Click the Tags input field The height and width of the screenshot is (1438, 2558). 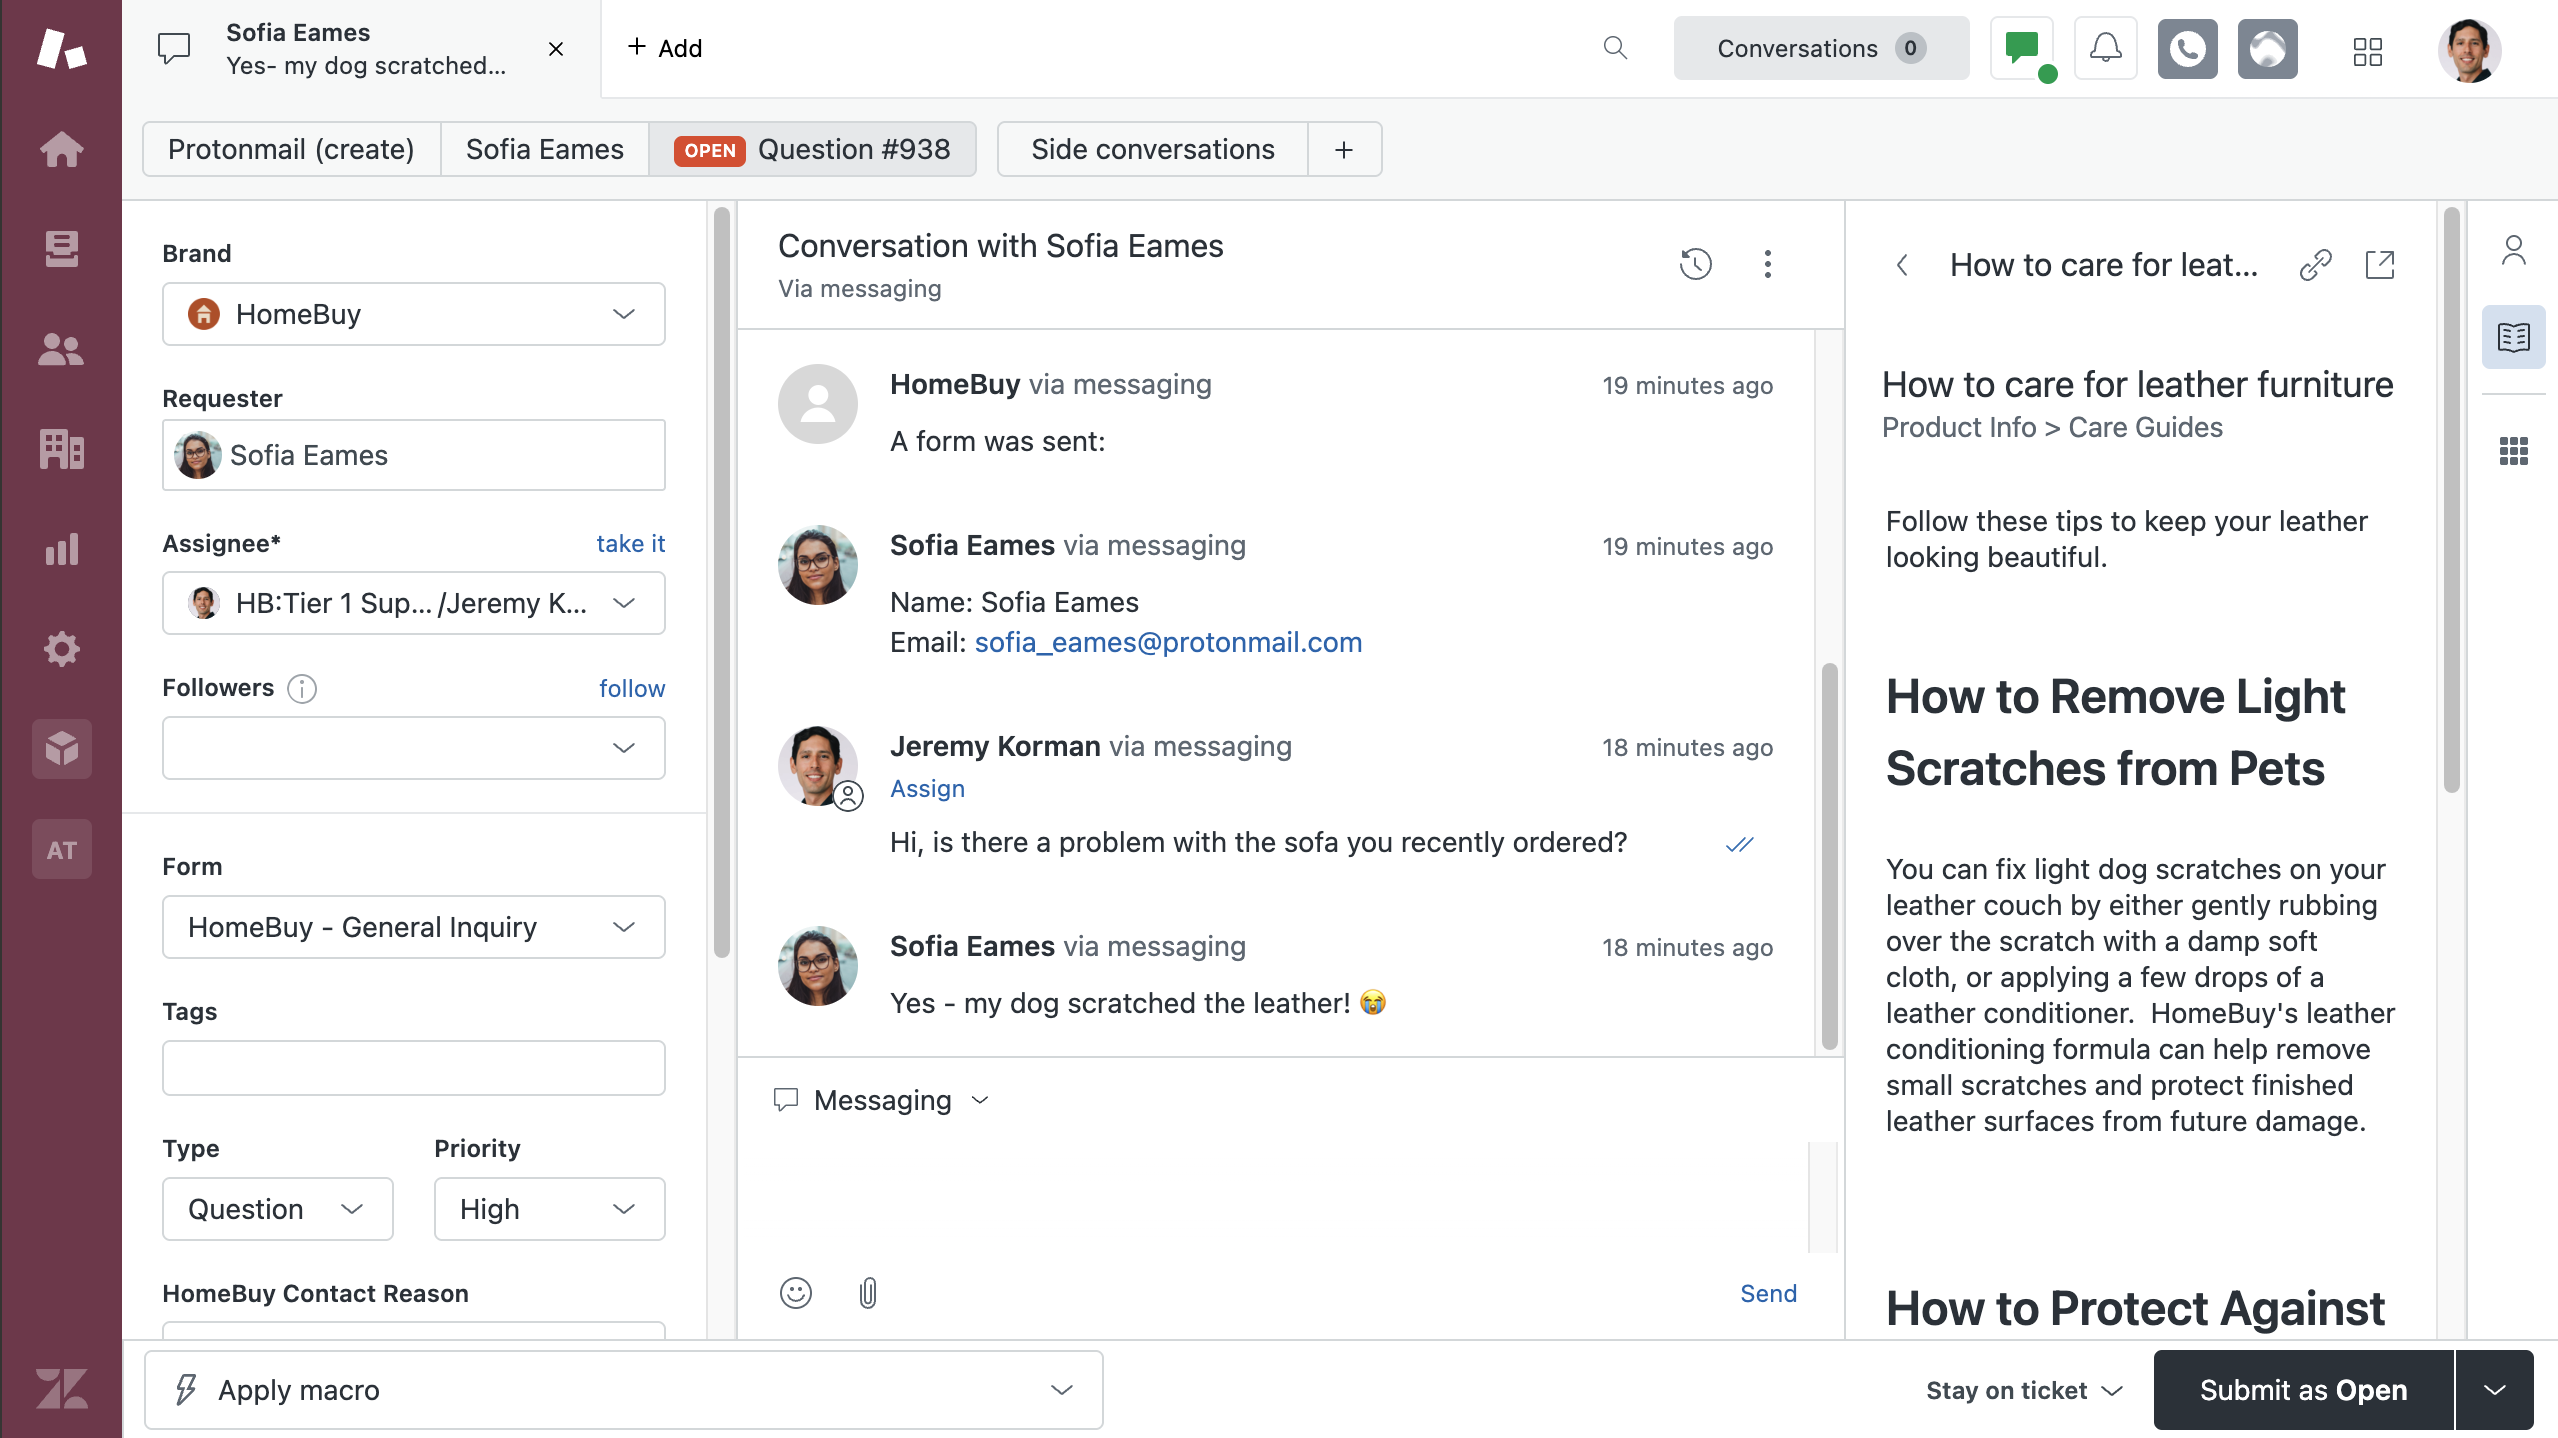(413, 1068)
